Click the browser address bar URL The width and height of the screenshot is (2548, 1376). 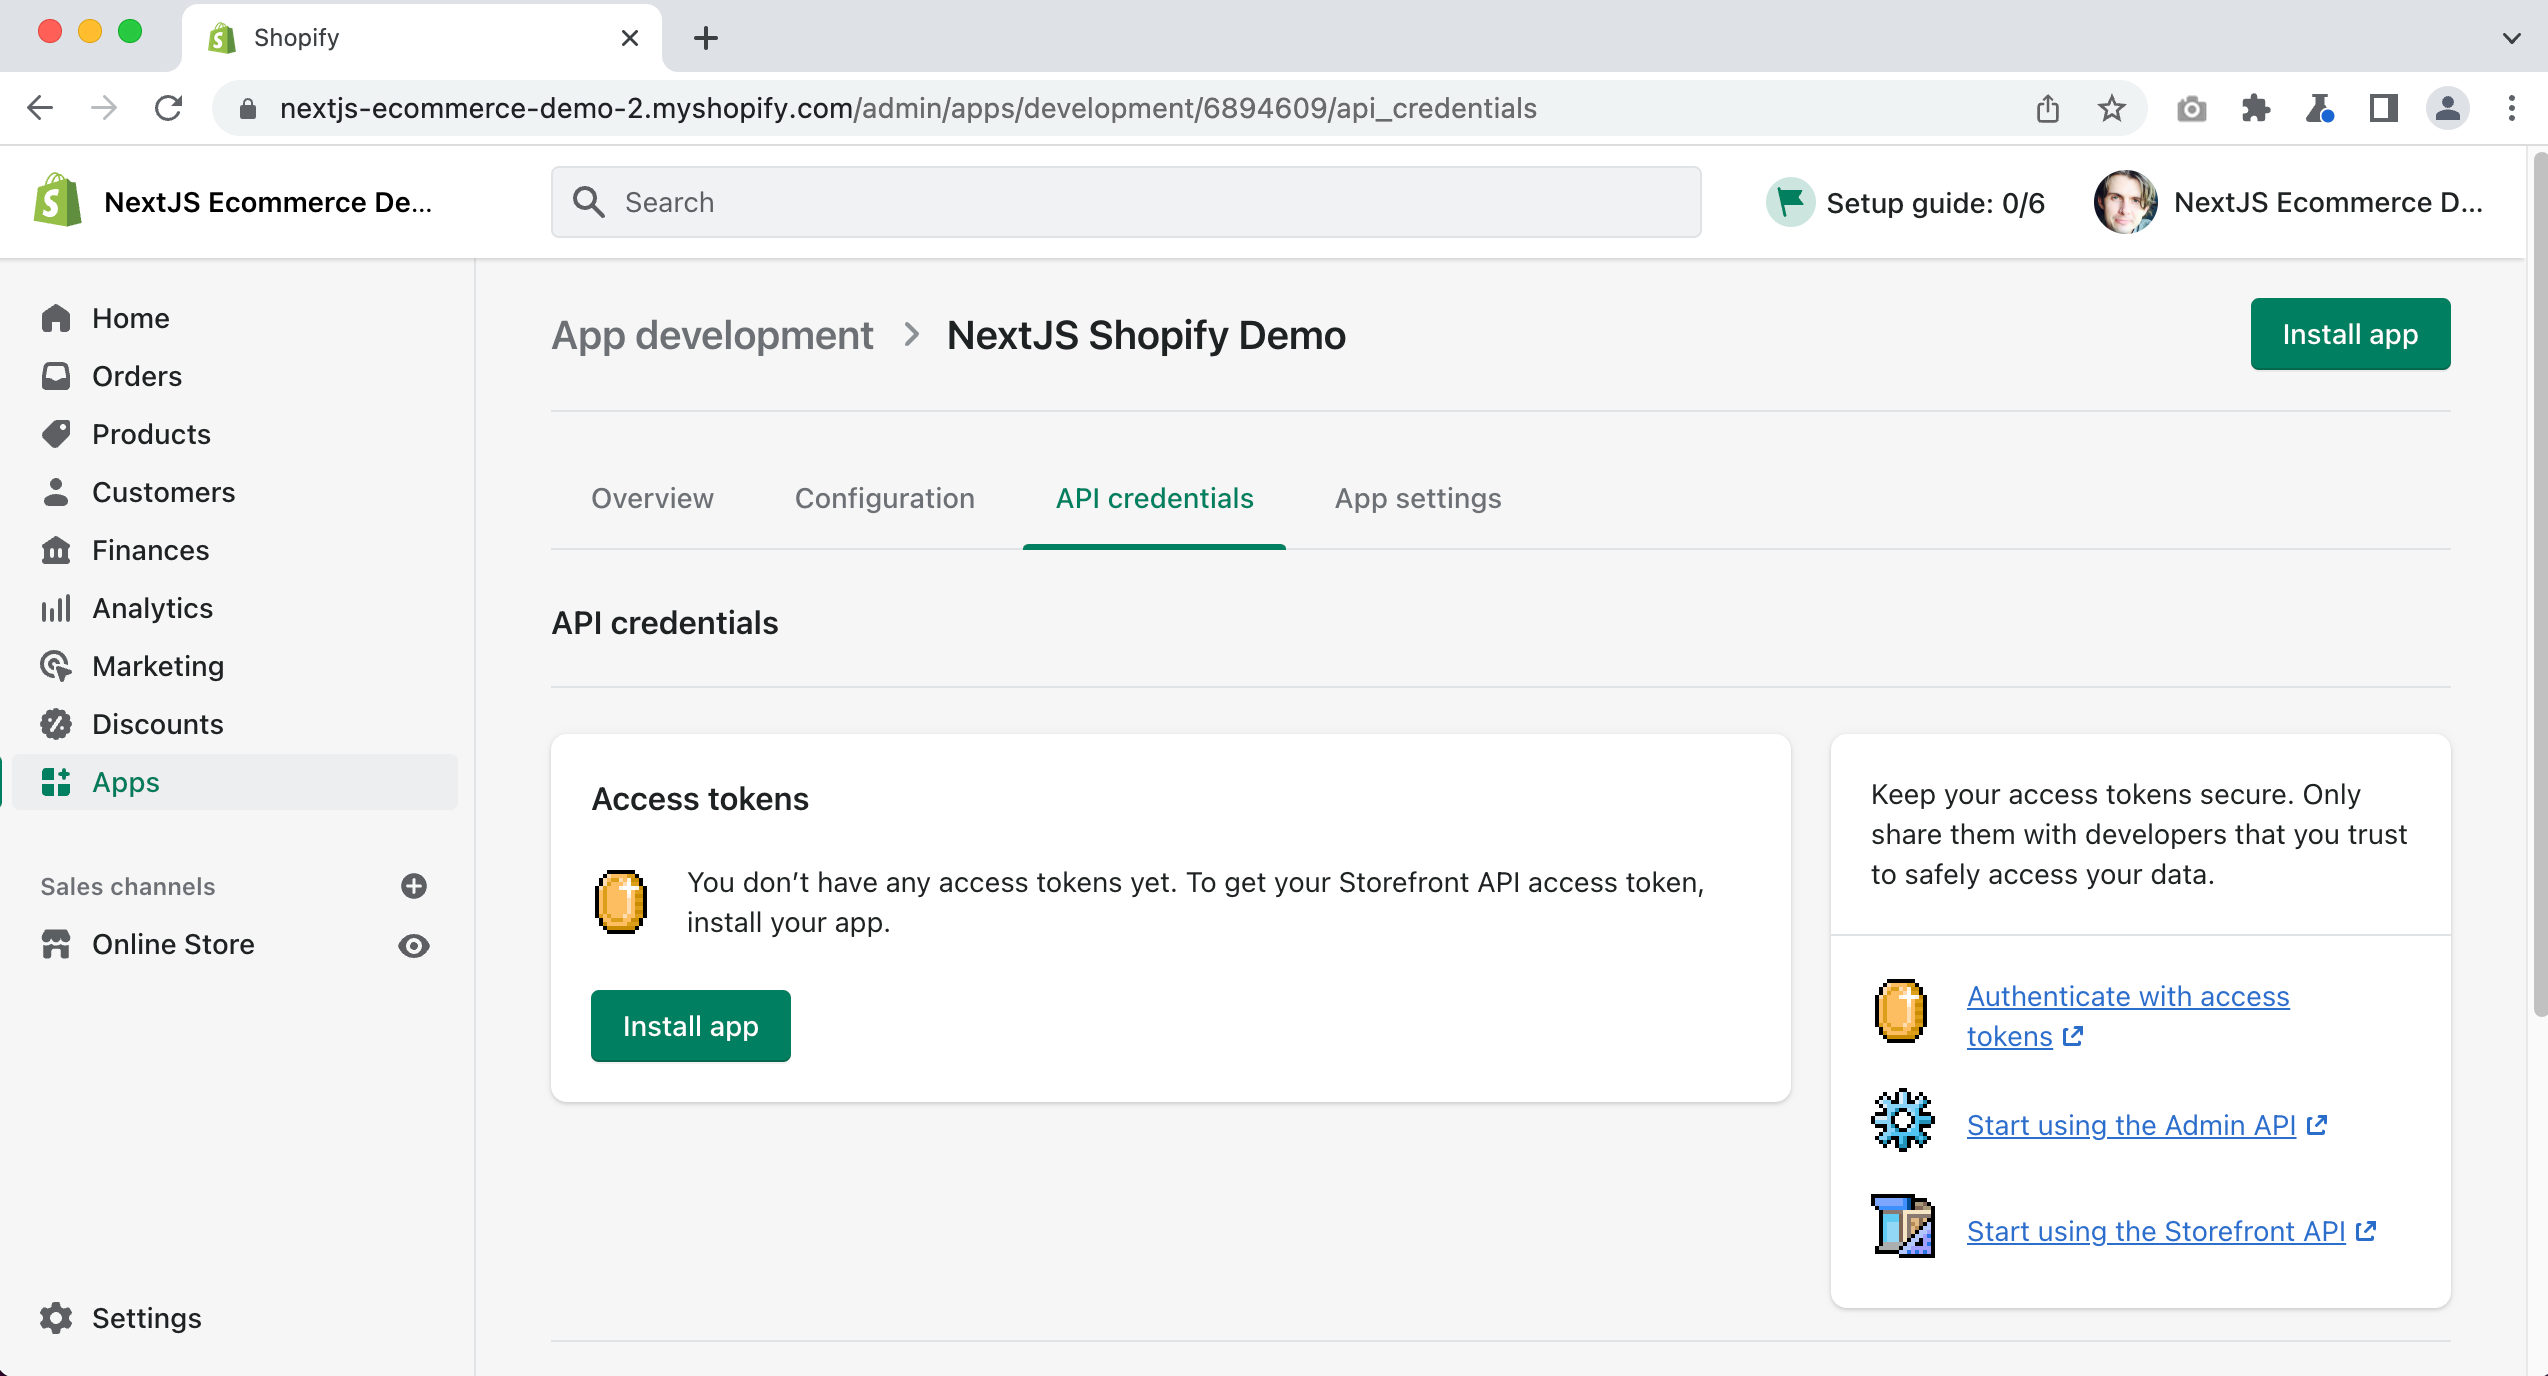908,108
